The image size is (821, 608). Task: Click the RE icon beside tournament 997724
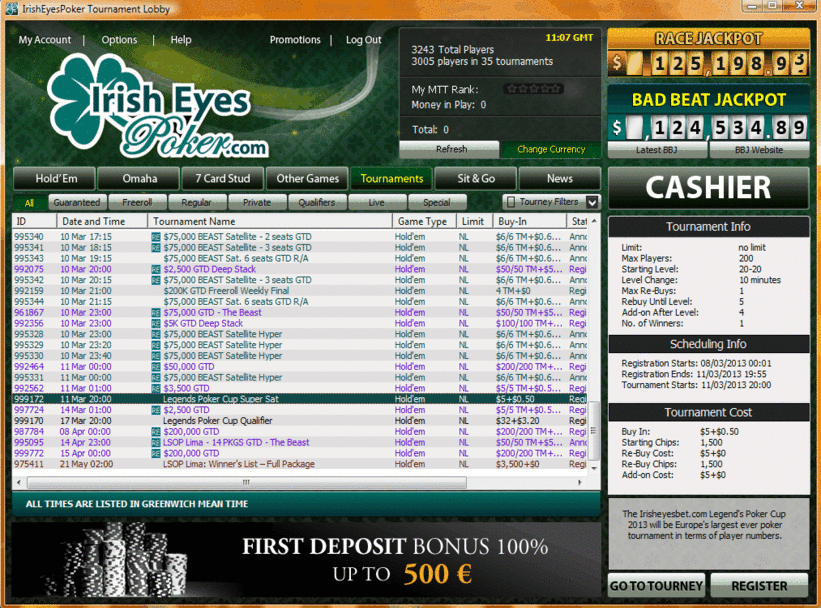coord(156,410)
